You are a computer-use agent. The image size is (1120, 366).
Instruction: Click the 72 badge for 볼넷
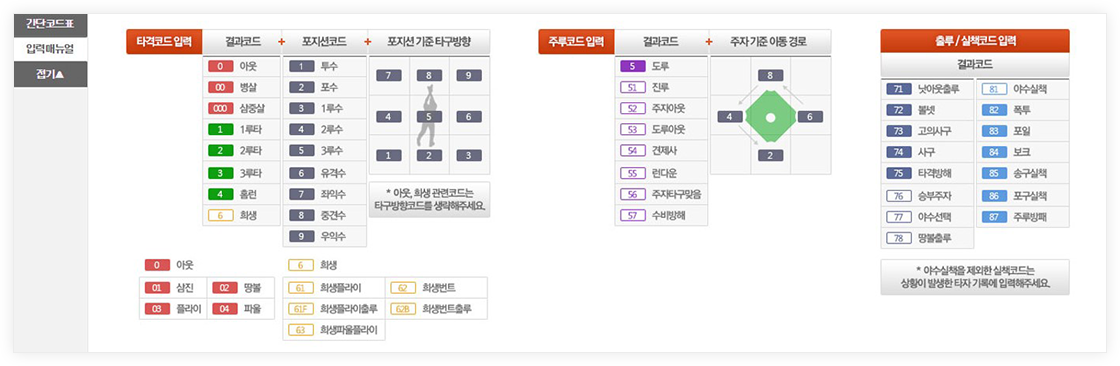(x=899, y=111)
